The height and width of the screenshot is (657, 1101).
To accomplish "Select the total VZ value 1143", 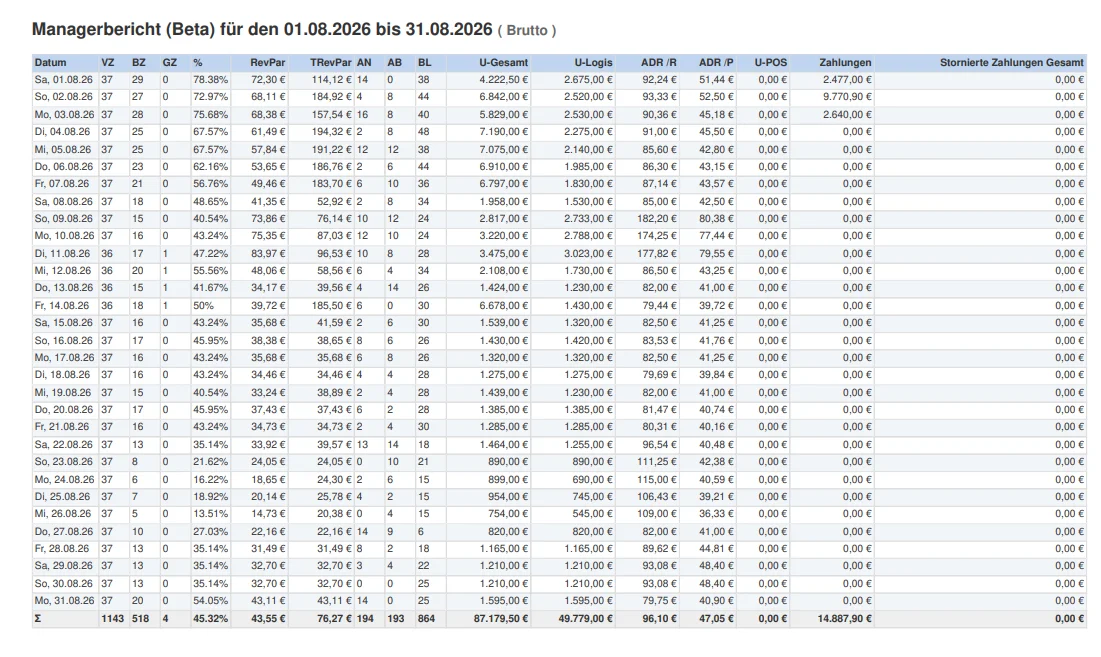I will (112, 618).
